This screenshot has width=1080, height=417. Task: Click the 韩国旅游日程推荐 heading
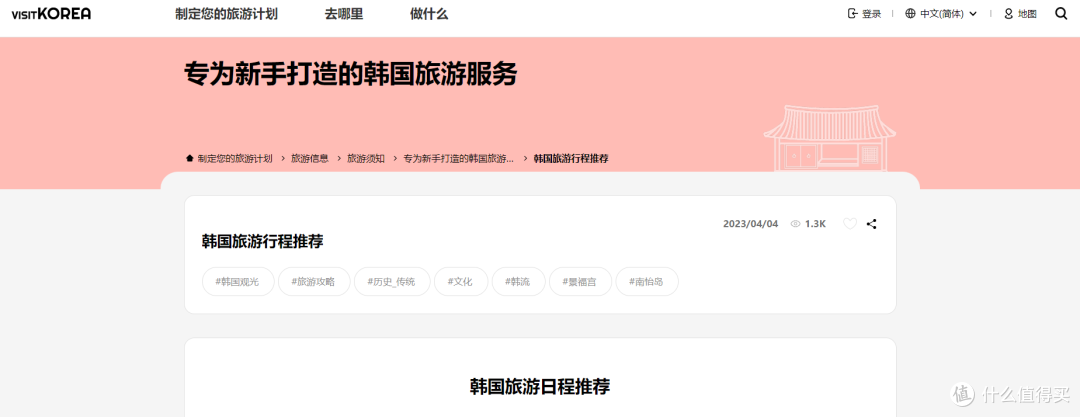[540, 386]
